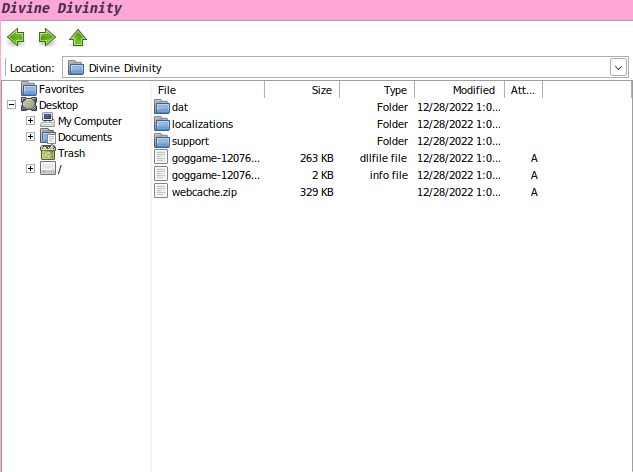Image resolution: width=633 pixels, height=472 pixels.
Task: Click the green back arrow
Action: 16,37
